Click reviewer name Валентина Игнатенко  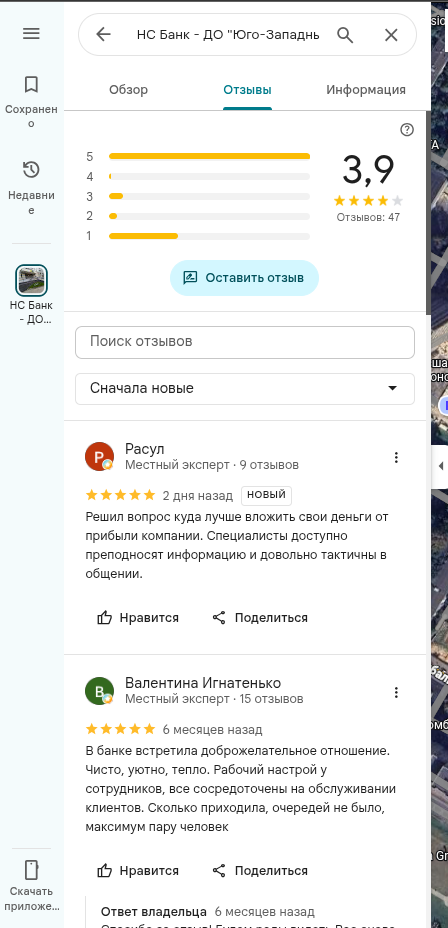203,683
